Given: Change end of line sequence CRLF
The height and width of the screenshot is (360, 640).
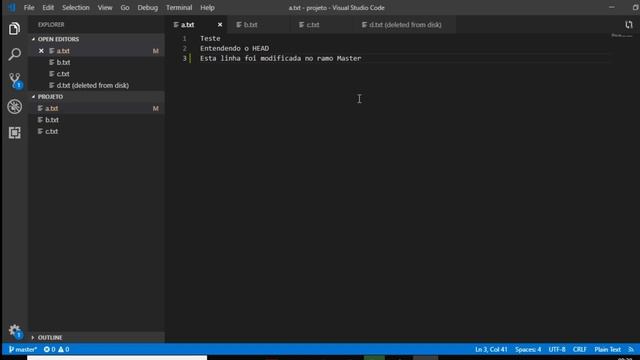Looking at the screenshot, I should (x=580, y=349).
